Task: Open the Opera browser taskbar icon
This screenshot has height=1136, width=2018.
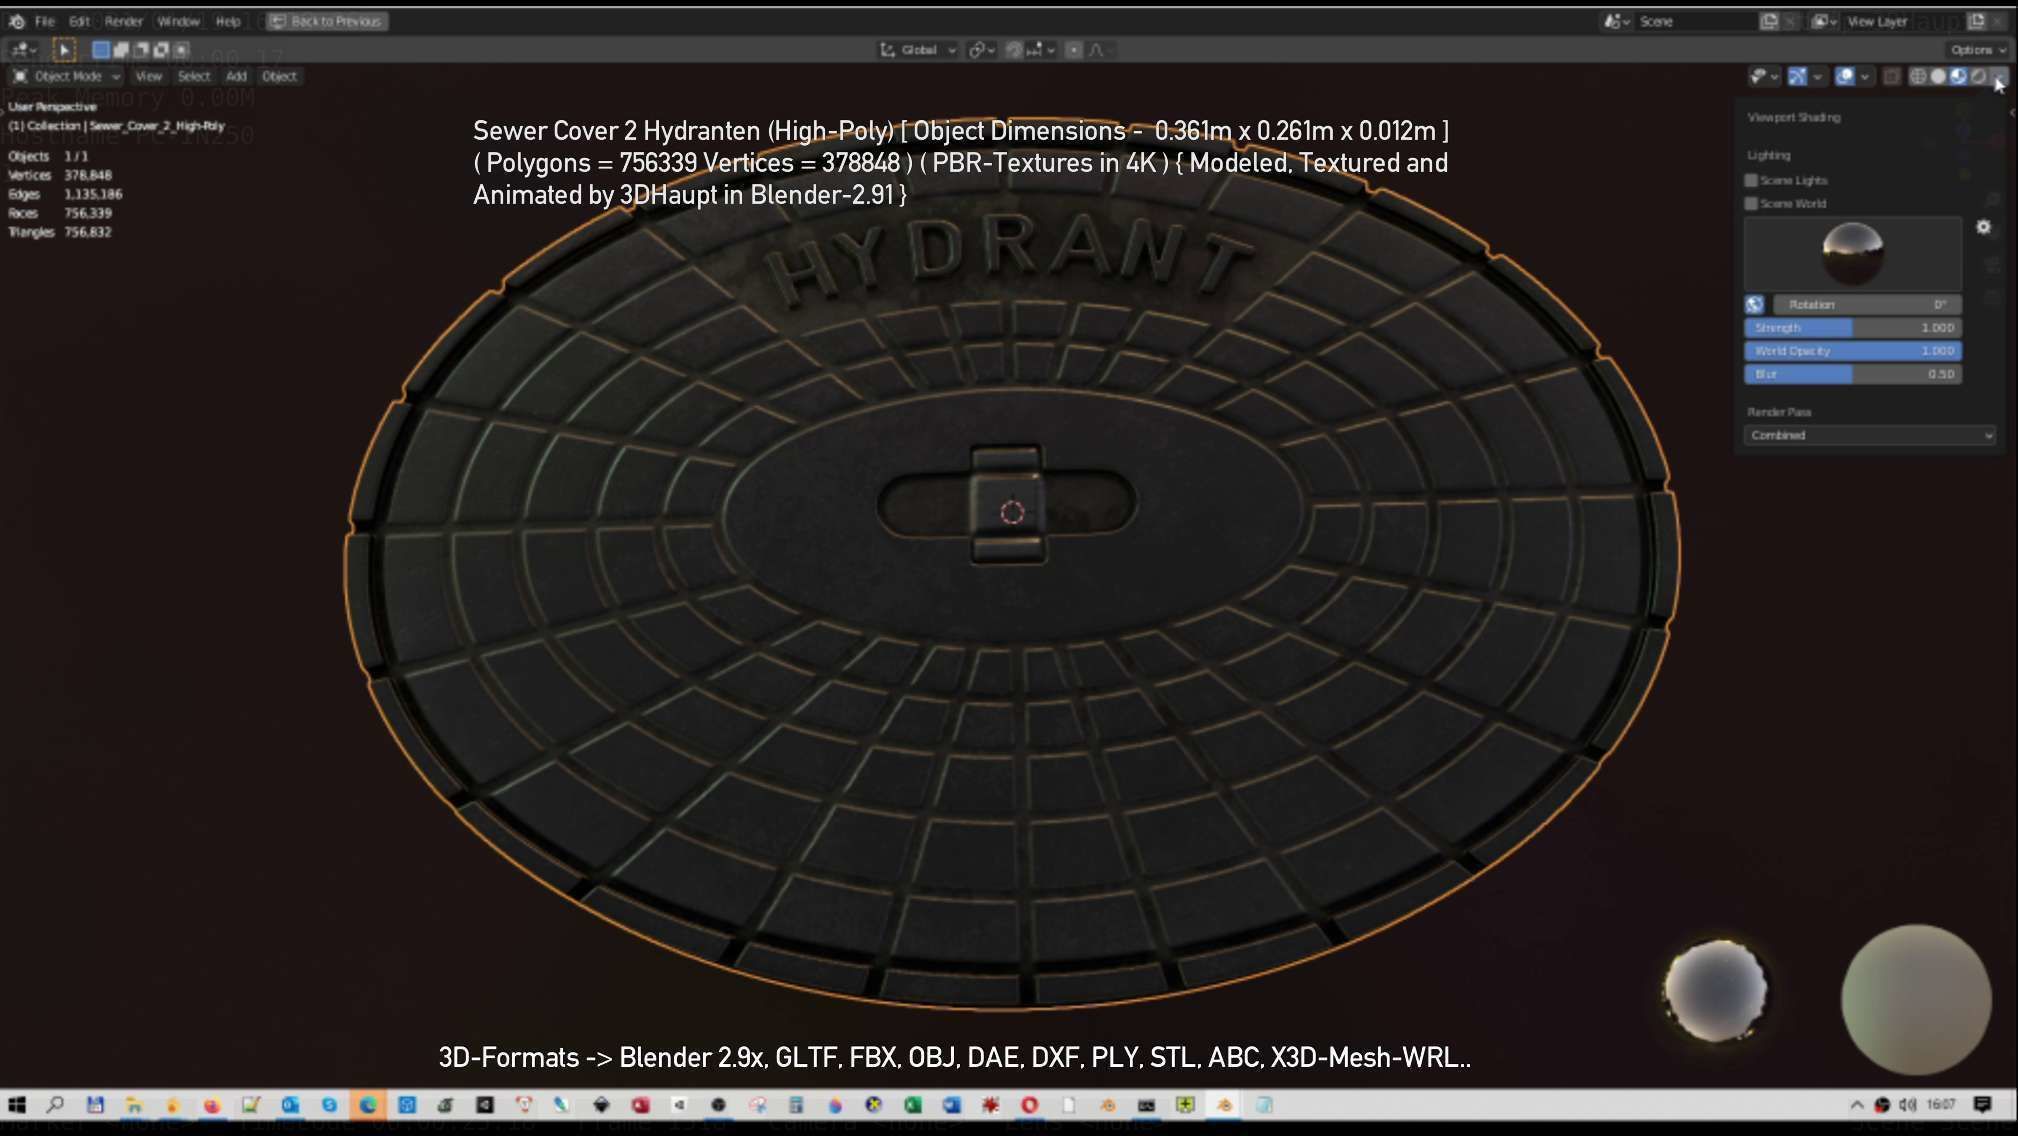Action: point(1029,1105)
